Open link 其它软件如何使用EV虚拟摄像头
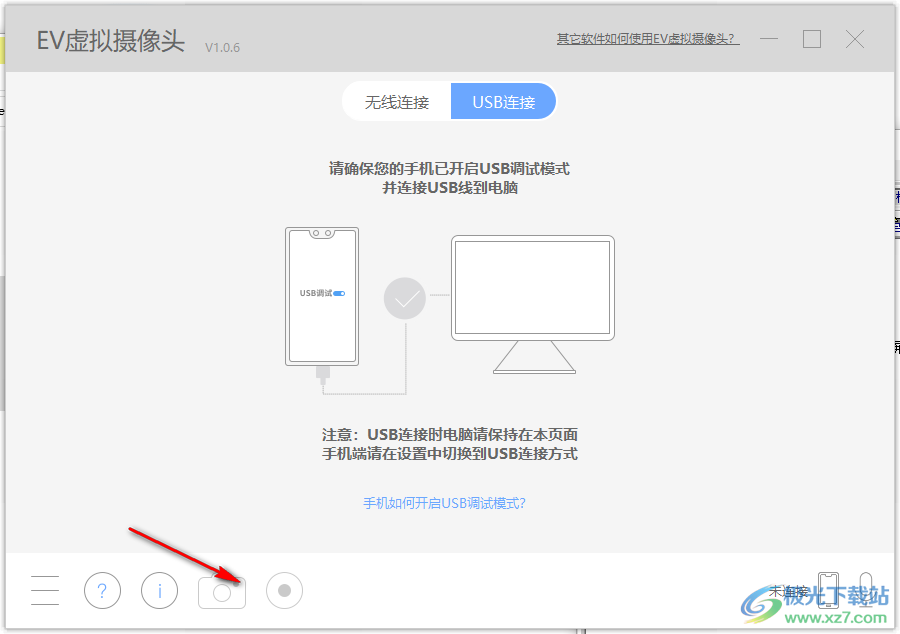This screenshot has width=900, height=634. pos(647,38)
